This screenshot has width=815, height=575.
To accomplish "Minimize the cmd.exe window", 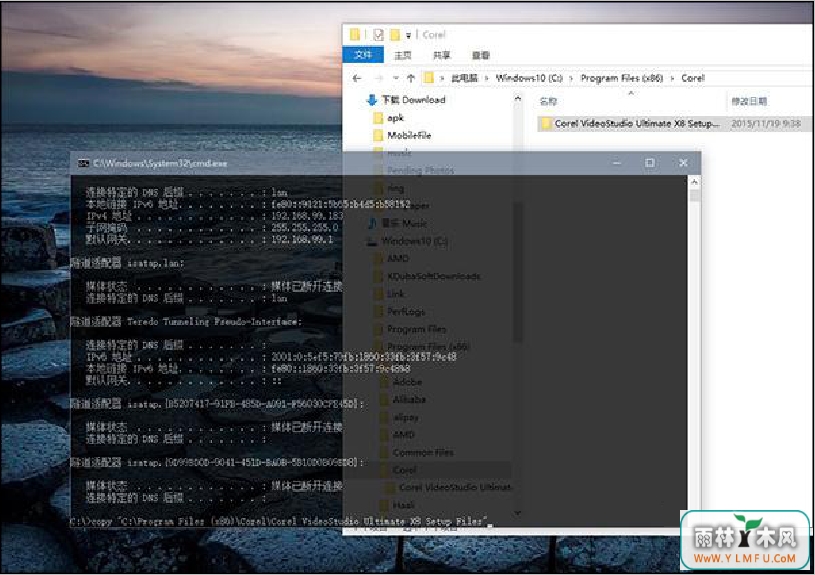I will pos(617,163).
